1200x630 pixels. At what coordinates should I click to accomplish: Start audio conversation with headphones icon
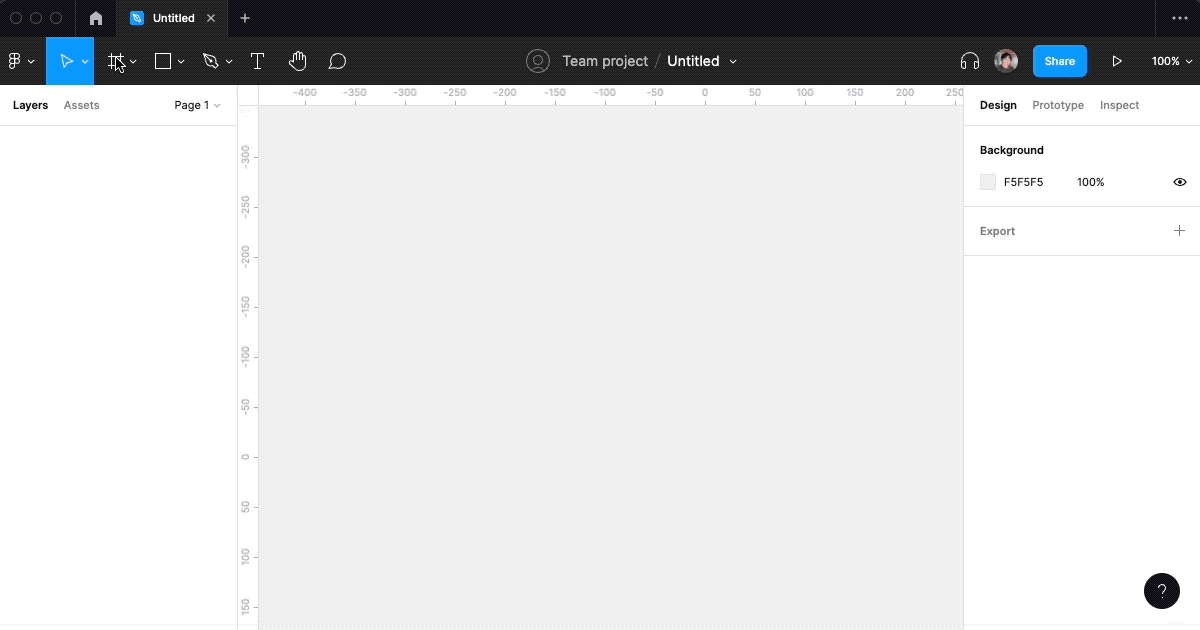tap(969, 61)
